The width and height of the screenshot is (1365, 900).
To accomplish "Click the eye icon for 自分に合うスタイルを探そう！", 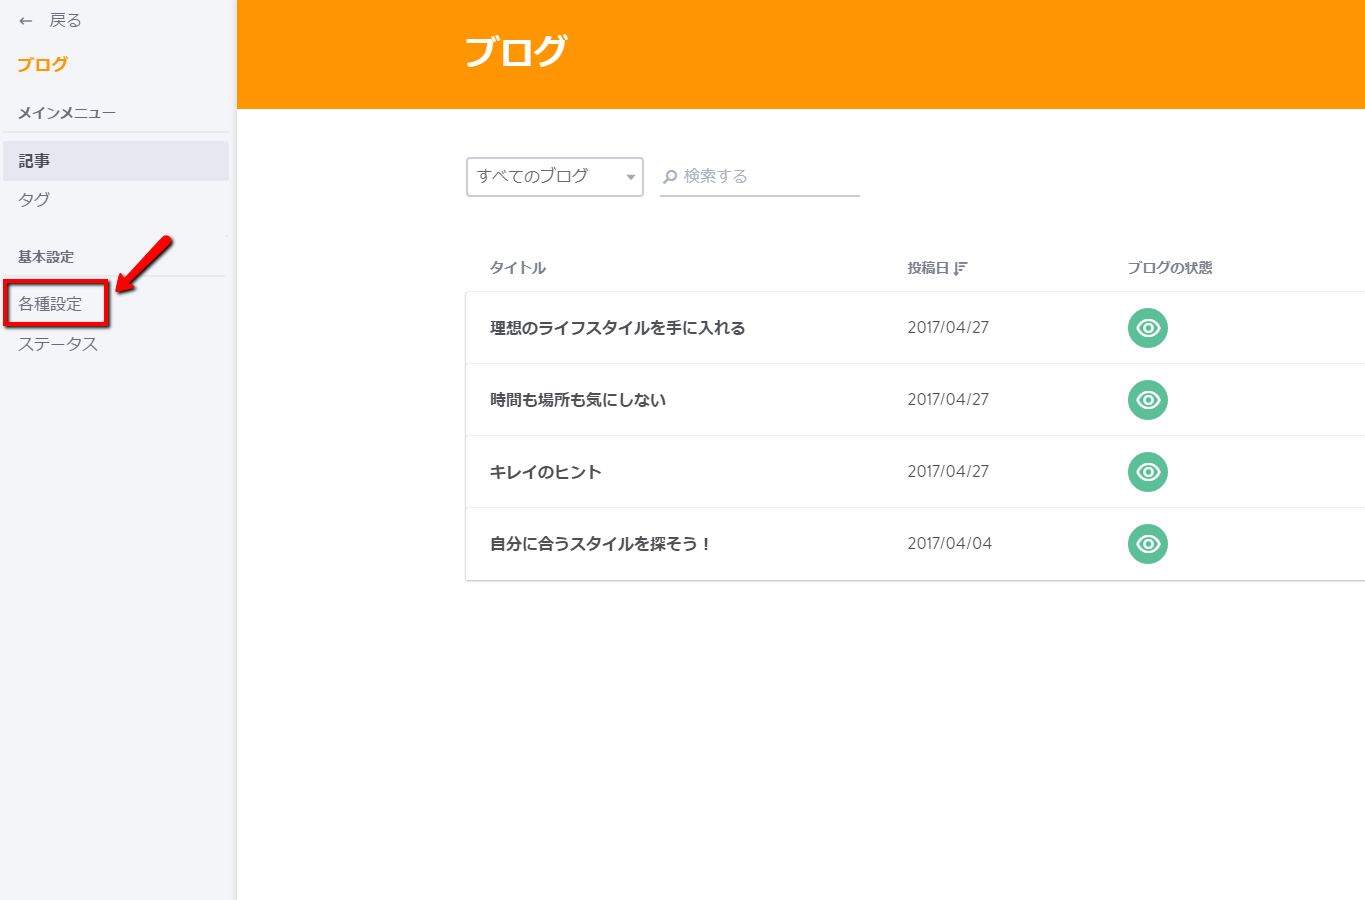I will (x=1147, y=544).
